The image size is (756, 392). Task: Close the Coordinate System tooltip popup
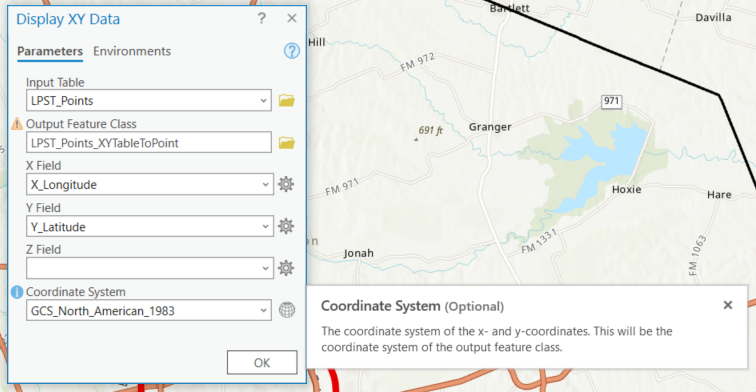pyautogui.click(x=728, y=305)
